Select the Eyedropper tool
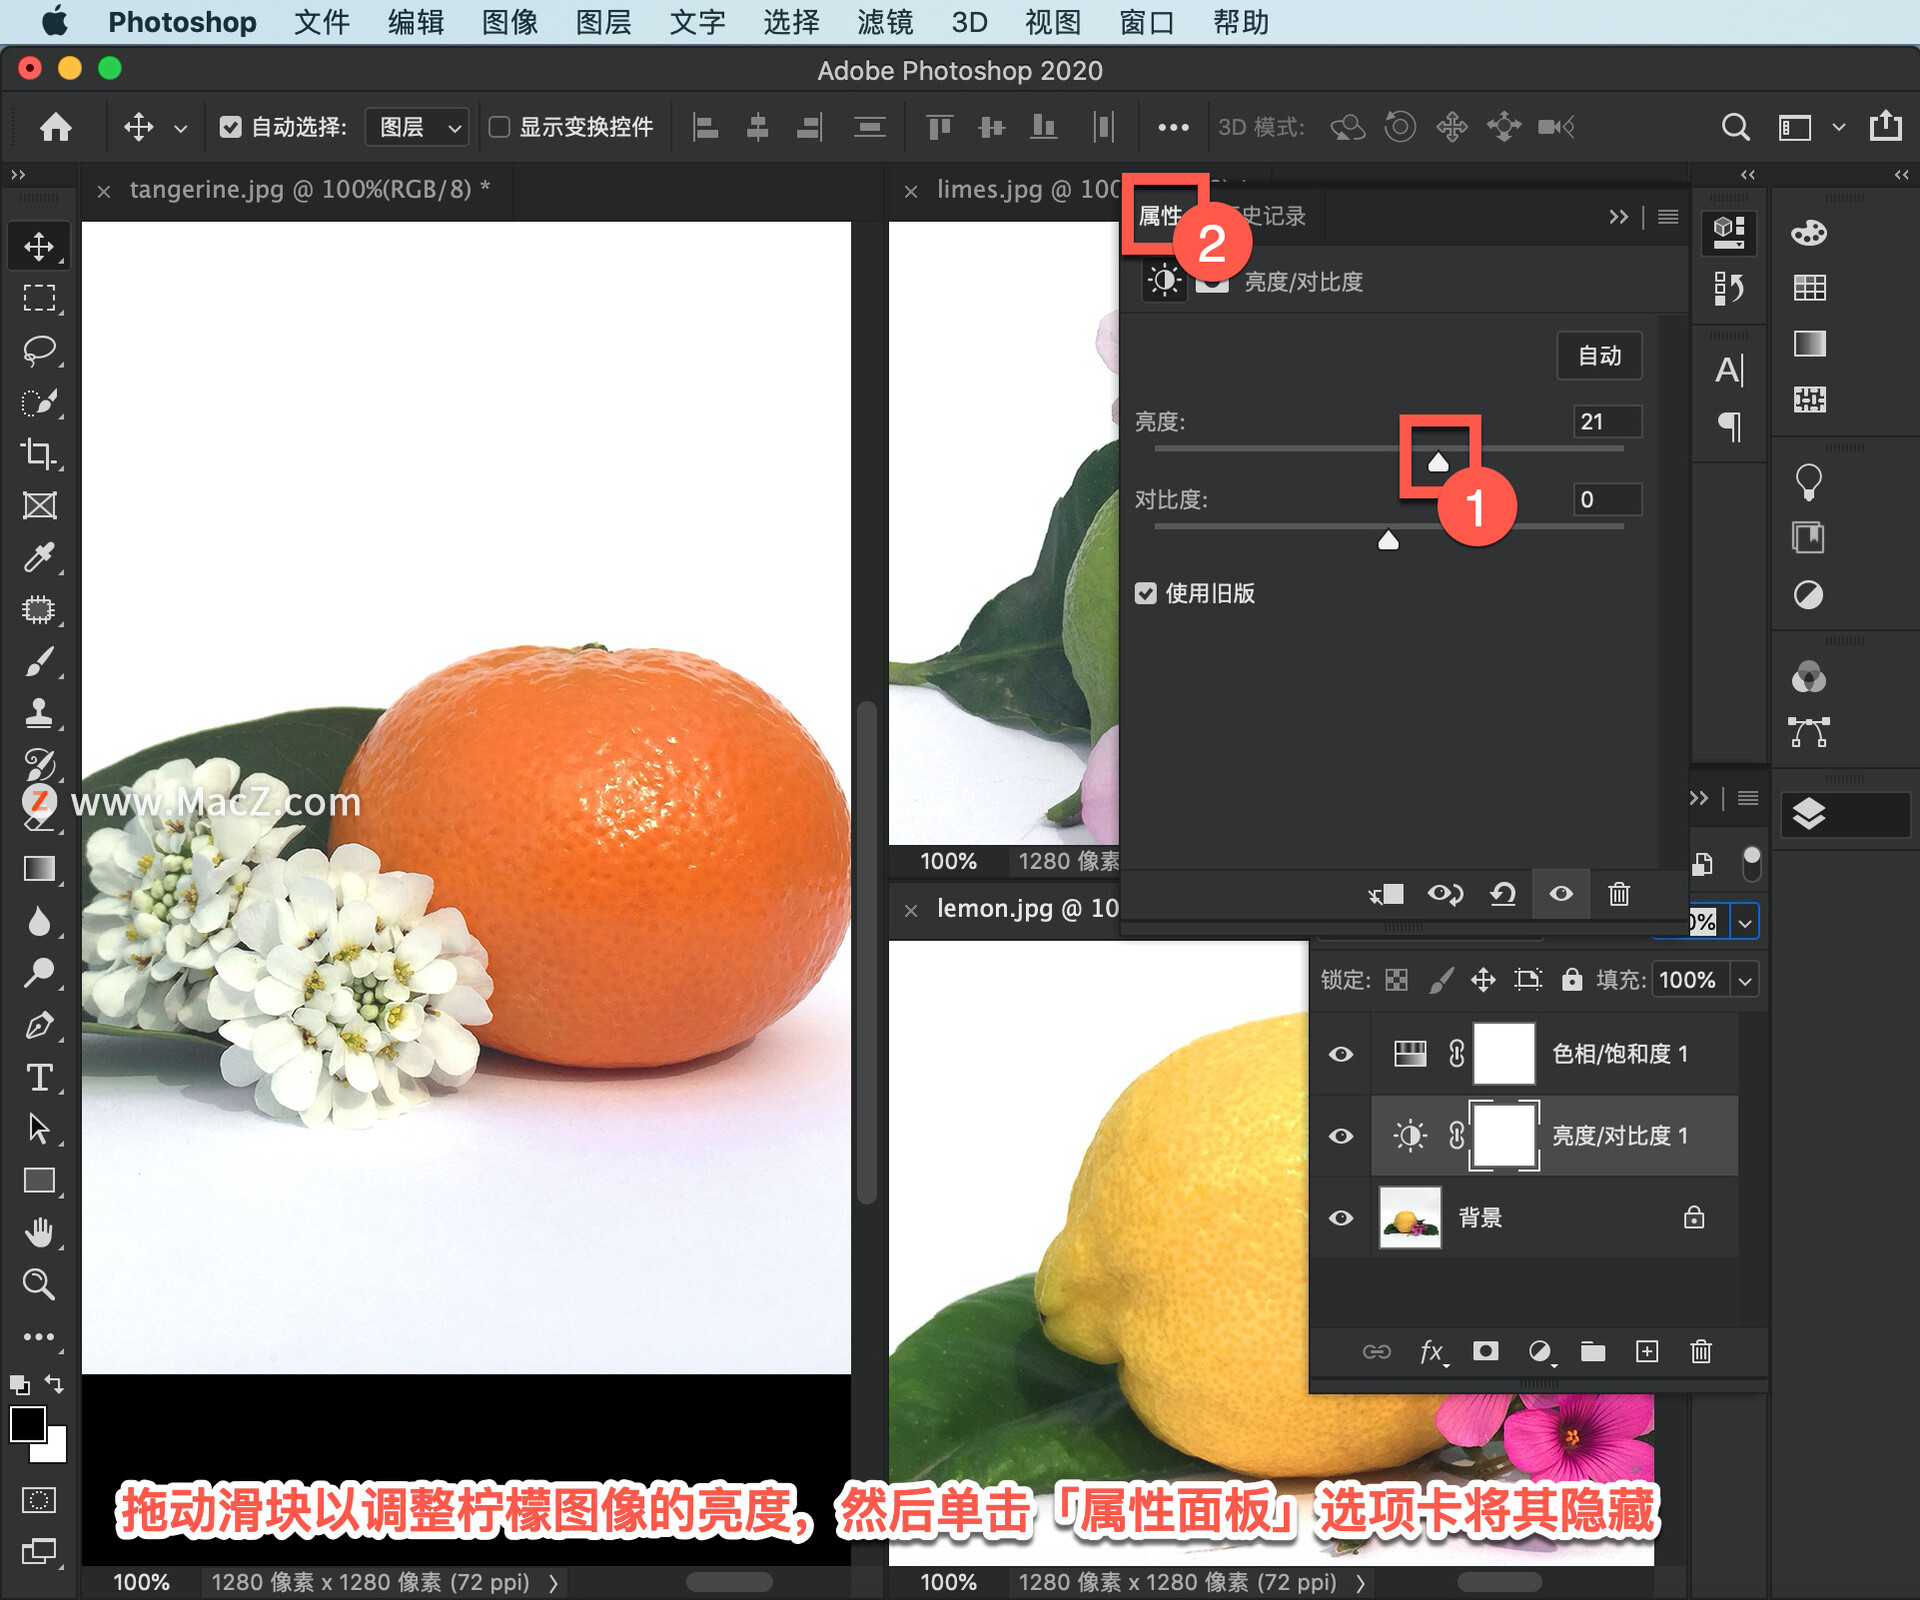The width and height of the screenshot is (1920, 1600). coord(39,557)
